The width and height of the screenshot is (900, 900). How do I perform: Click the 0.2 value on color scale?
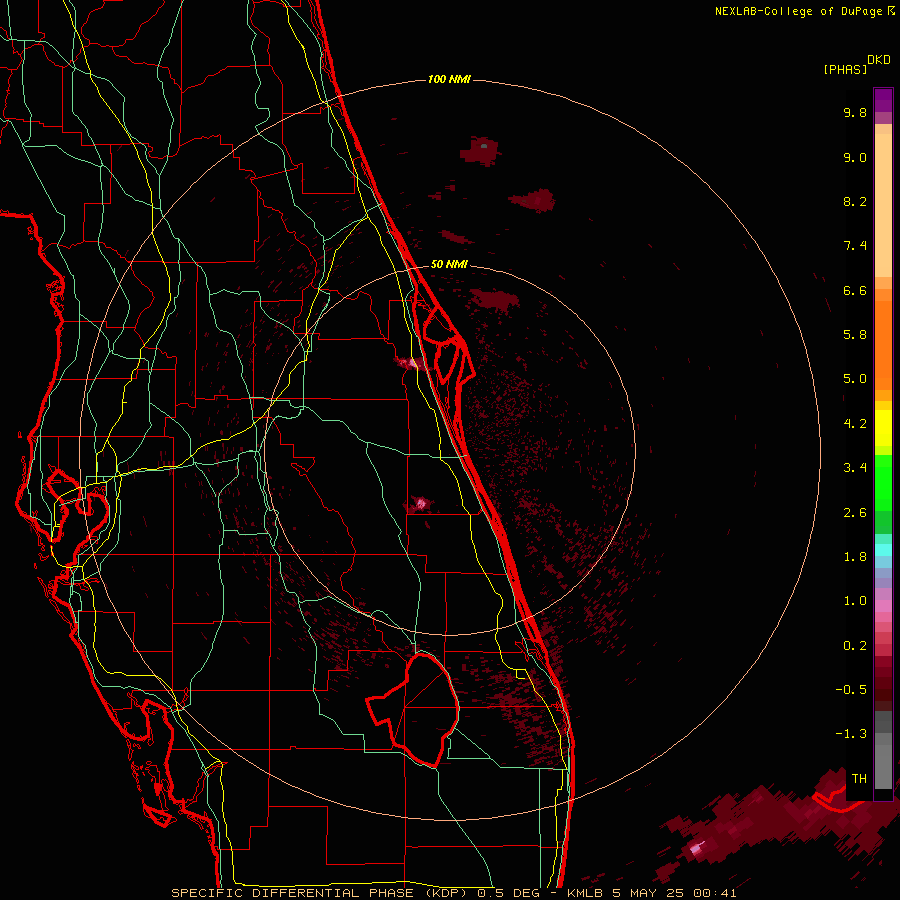pos(855,646)
